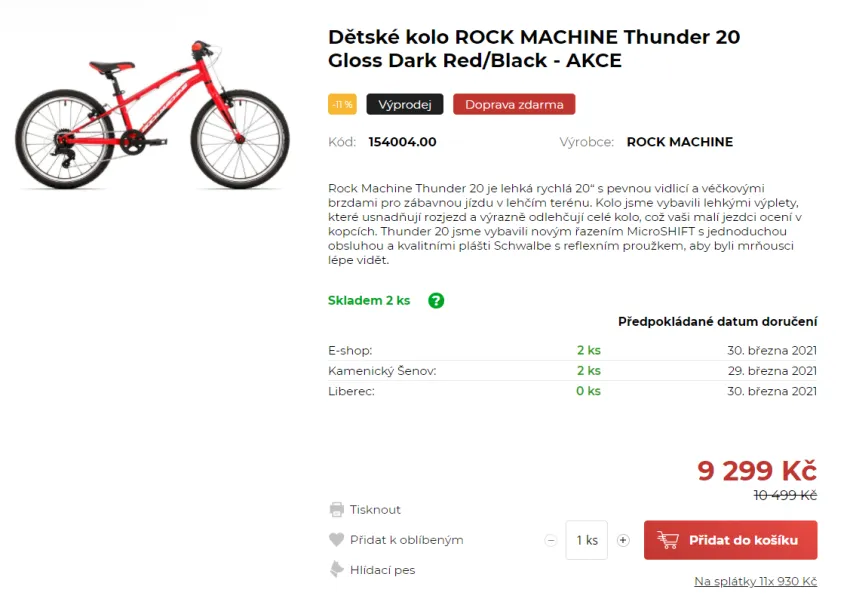The image size is (856, 614).
Task: Increase quantity with the plus button
Action: coord(623,540)
